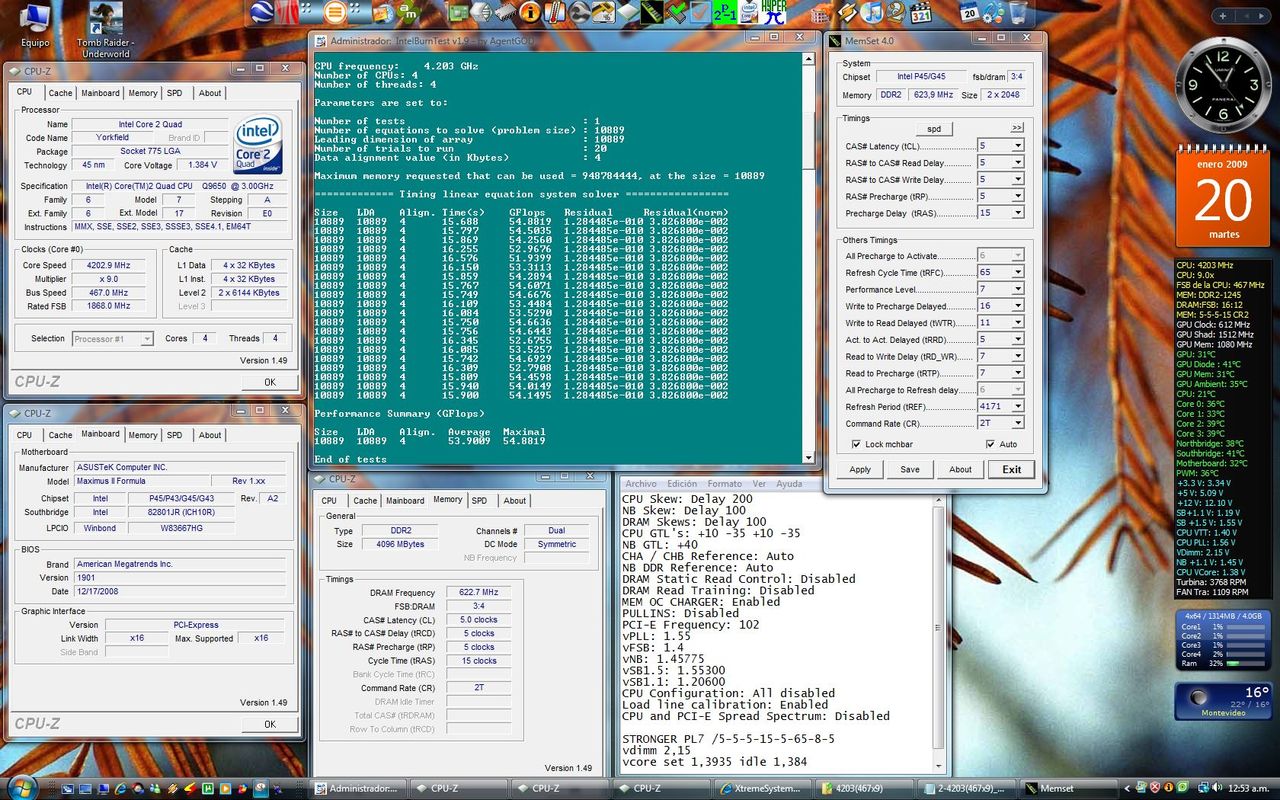Click Apply button in MemSet
Screen dimensions: 1280x800
click(860, 469)
